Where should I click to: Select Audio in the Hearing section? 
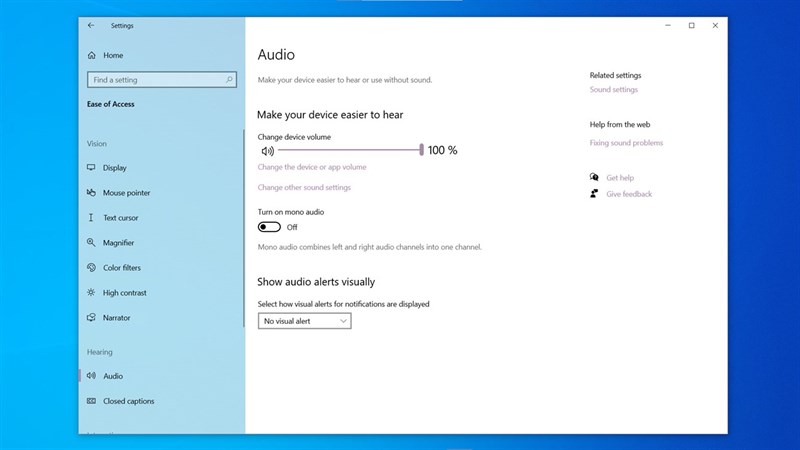click(113, 376)
